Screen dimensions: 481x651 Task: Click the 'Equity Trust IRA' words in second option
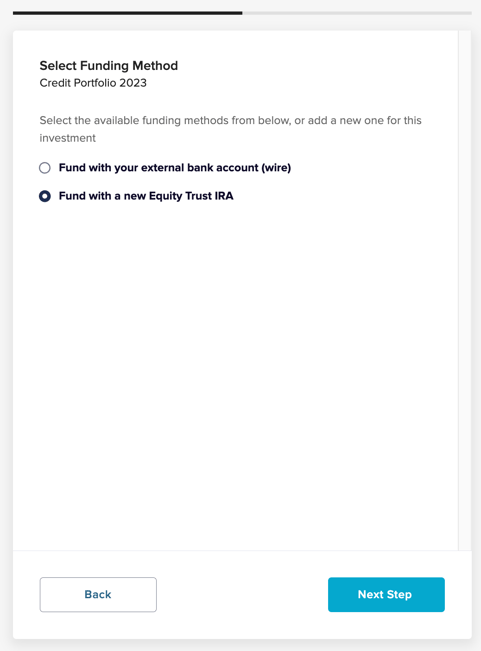191,196
